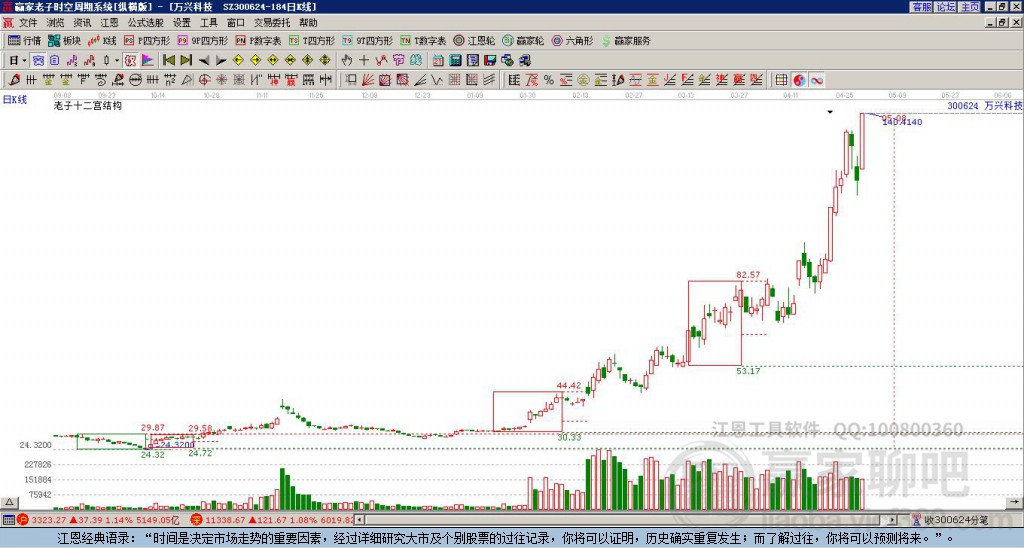This screenshot has height=548, width=1024.
Task: Click the Shenzhen index 11338.67 status entry
Action: (x=272, y=520)
